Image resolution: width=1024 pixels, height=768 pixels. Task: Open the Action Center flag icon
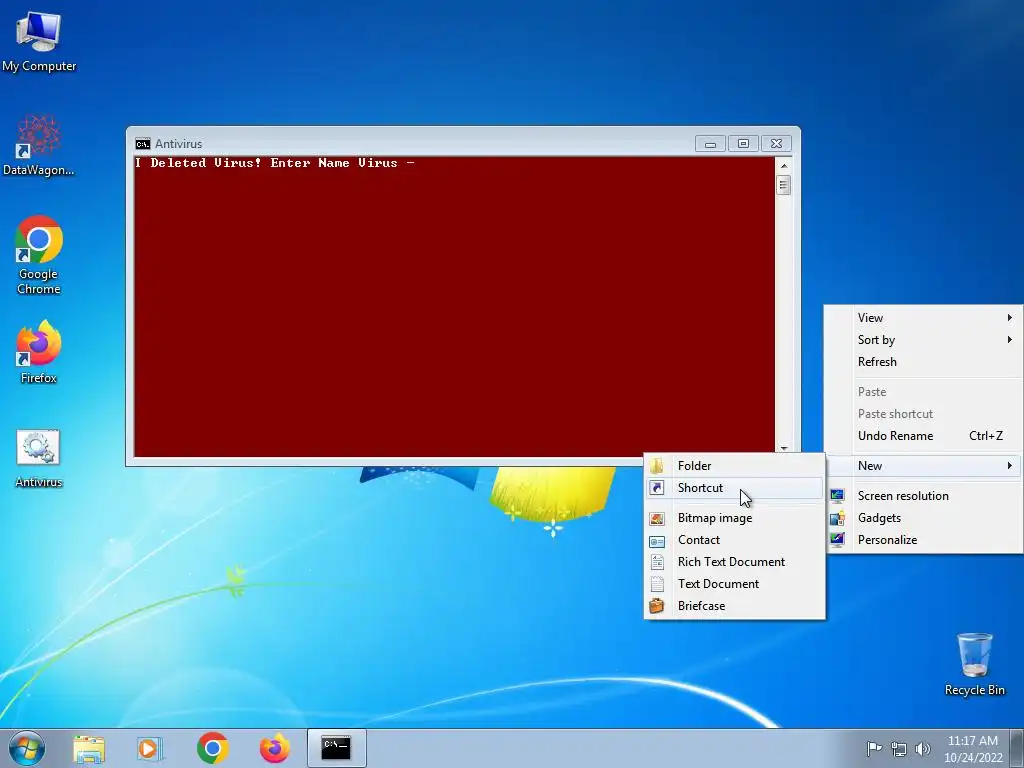point(874,748)
